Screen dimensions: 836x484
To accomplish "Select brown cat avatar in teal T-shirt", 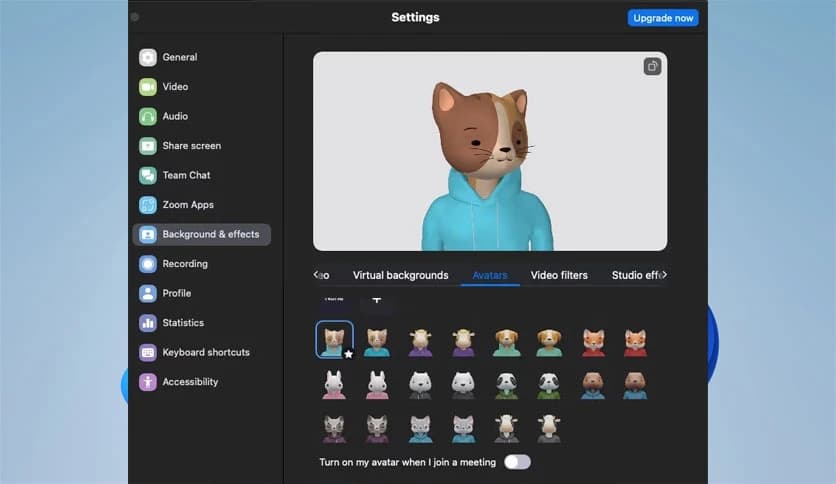I will click(377, 342).
